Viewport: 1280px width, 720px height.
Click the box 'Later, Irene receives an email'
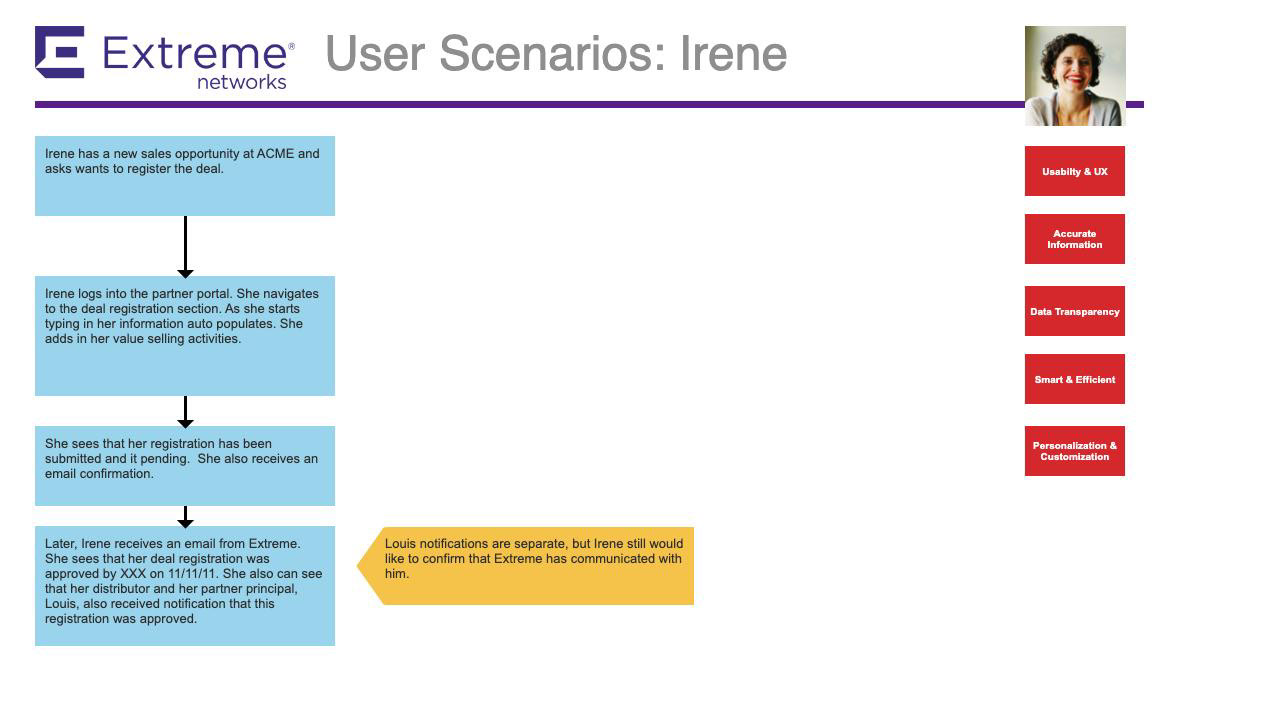(185, 586)
